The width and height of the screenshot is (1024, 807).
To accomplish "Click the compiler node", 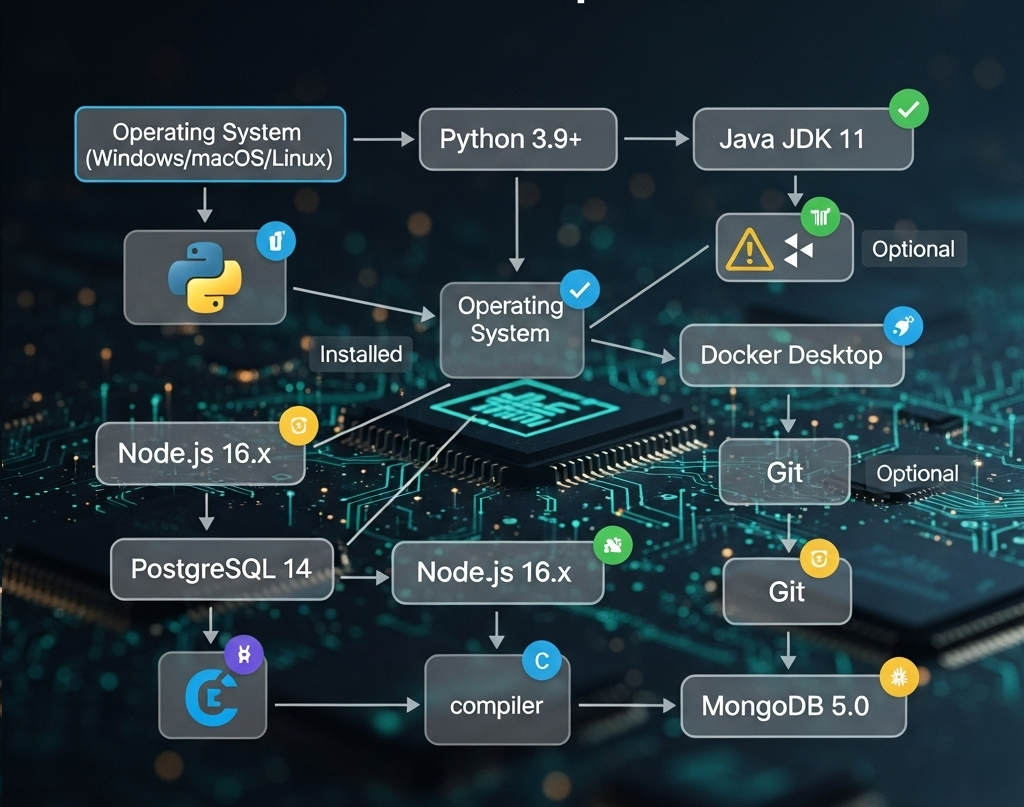I will pos(497,705).
